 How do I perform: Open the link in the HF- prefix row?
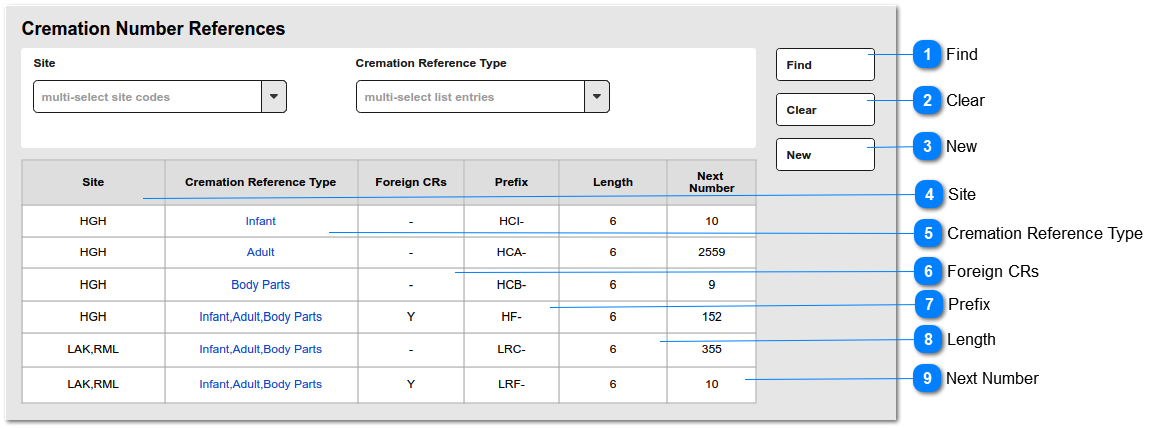(260, 317)
